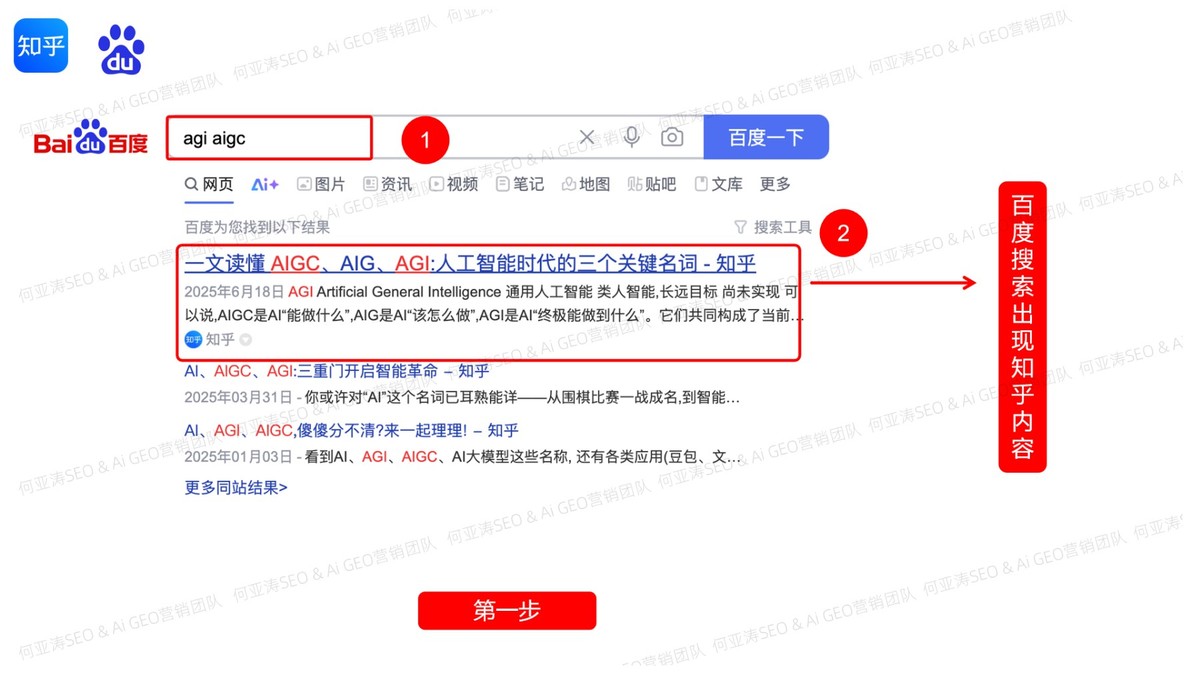Screen dimensions: 1200x675
Task: Click the Zhihu 知乎 logo icon
Action: click(x=41, y=45)
